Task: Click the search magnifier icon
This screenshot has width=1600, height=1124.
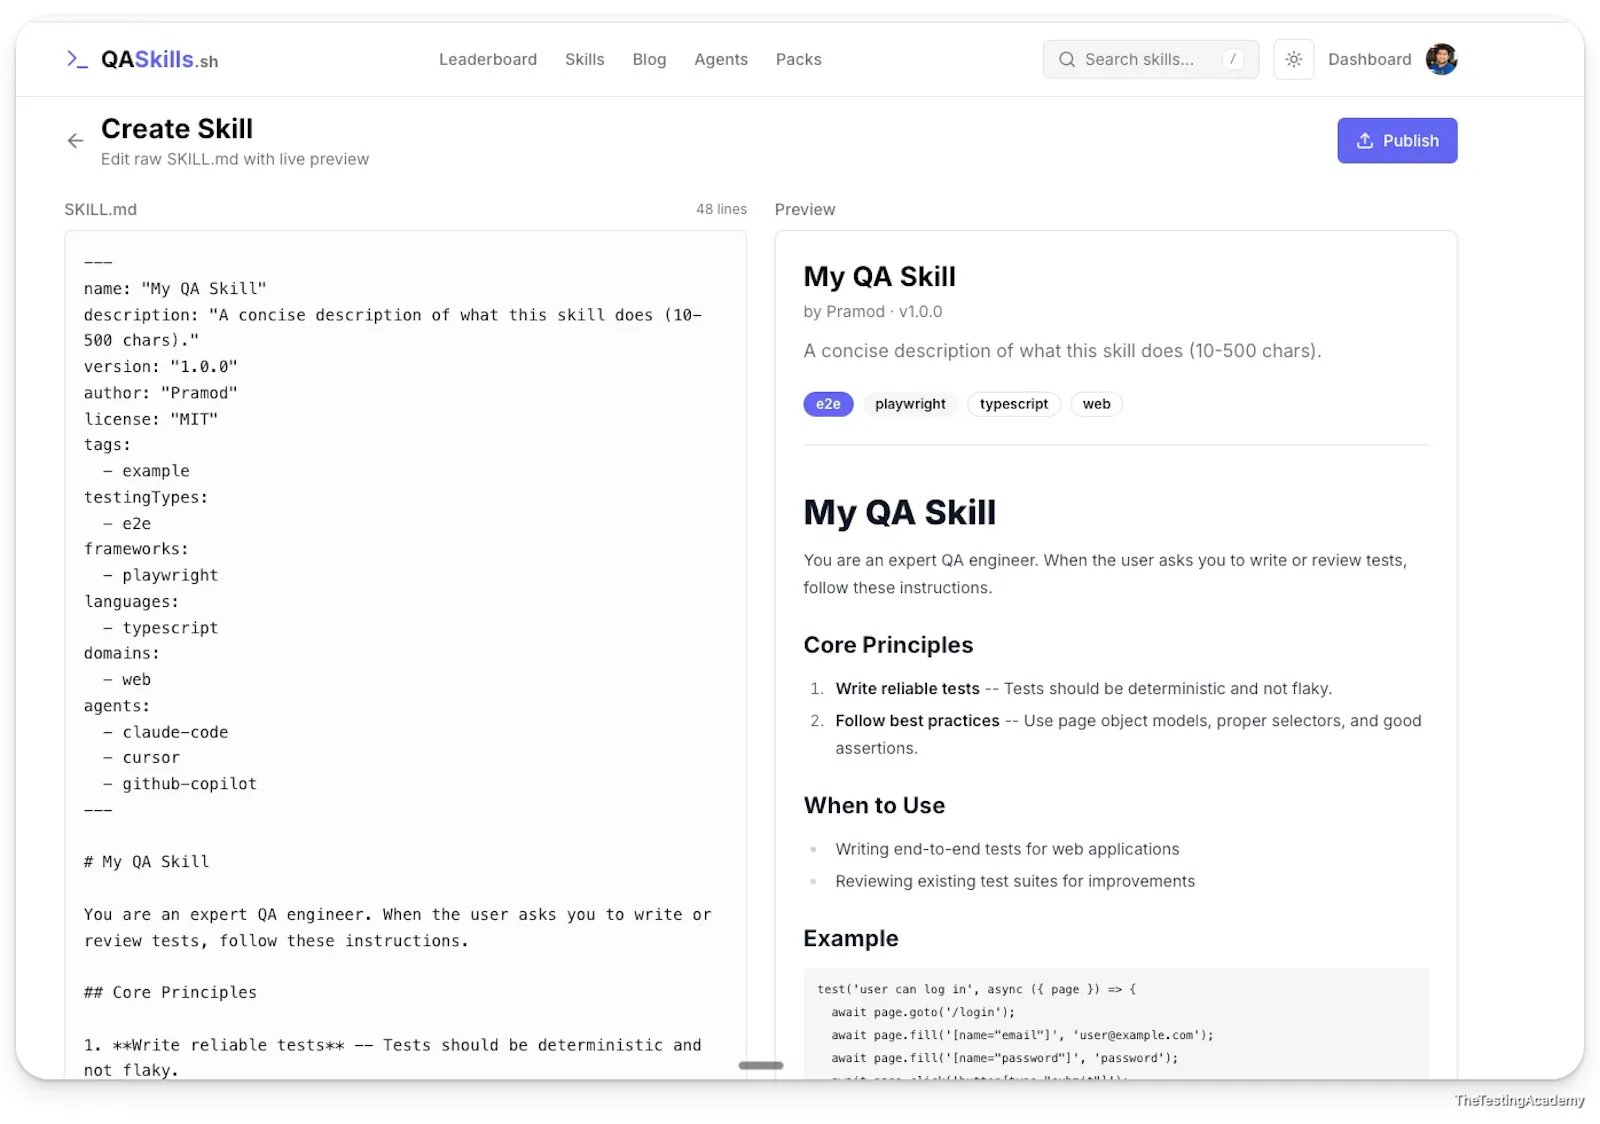Action: tap(1067, 60)
